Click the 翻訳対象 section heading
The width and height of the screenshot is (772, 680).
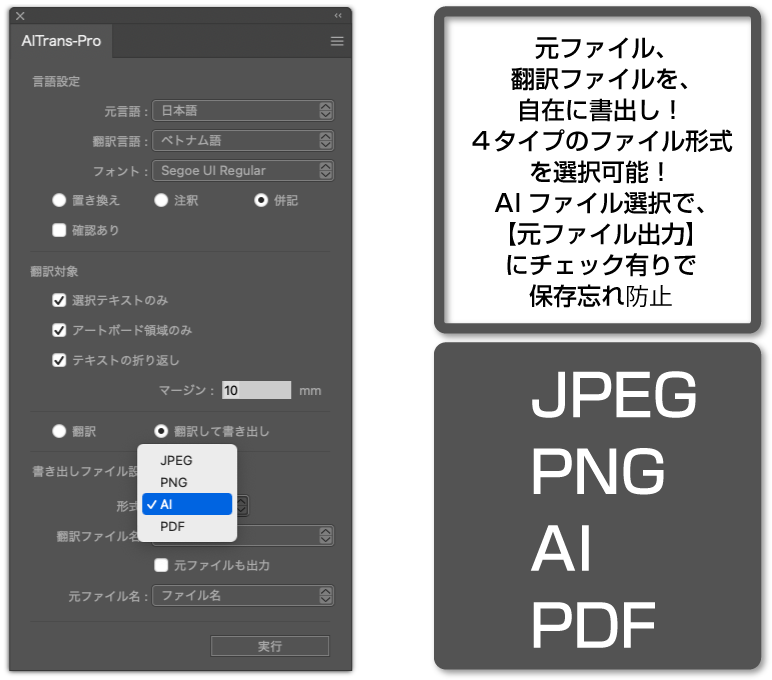click(x=54, y=271)
